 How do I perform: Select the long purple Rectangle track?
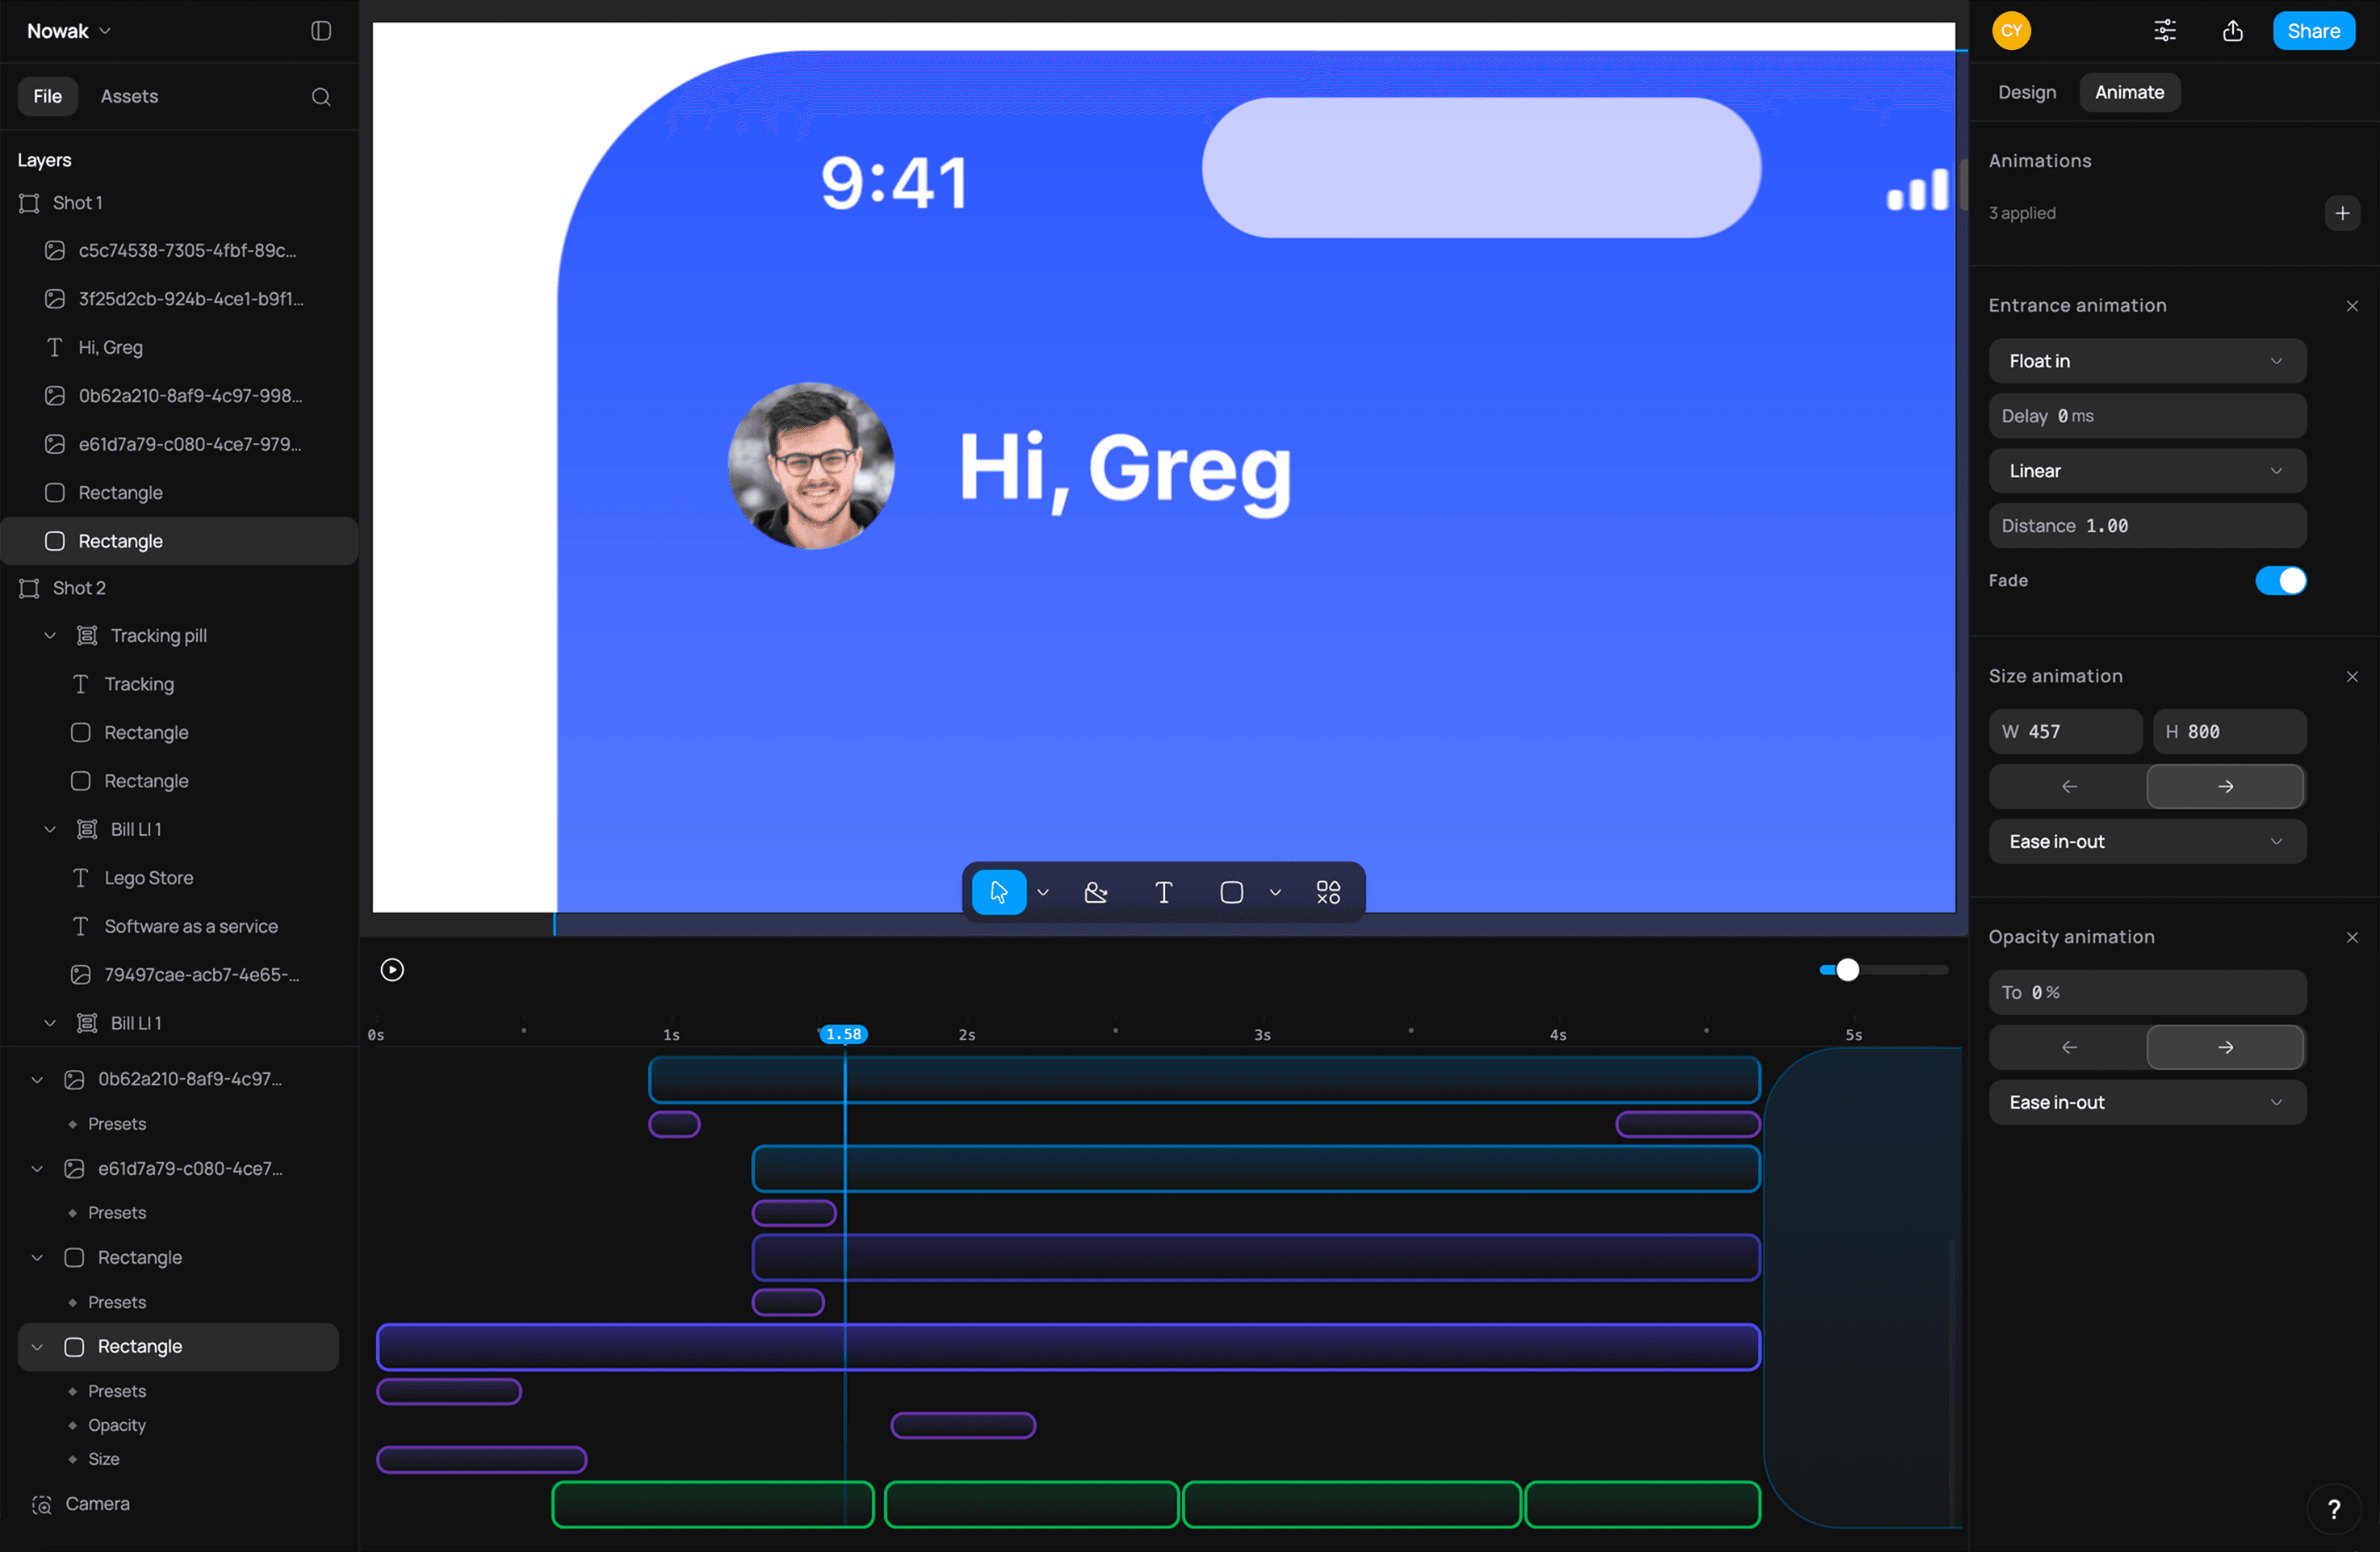pos(1067,1347)
